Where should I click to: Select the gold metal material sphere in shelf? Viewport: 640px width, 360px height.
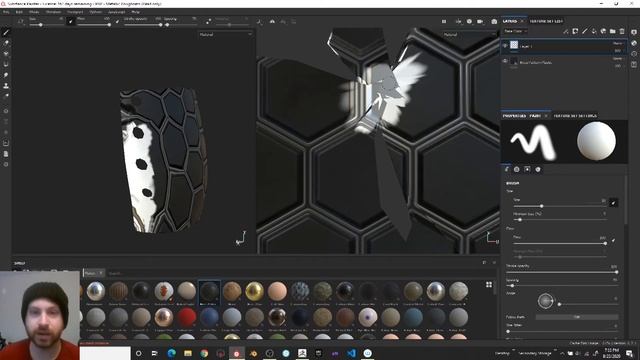click(254, 291)
